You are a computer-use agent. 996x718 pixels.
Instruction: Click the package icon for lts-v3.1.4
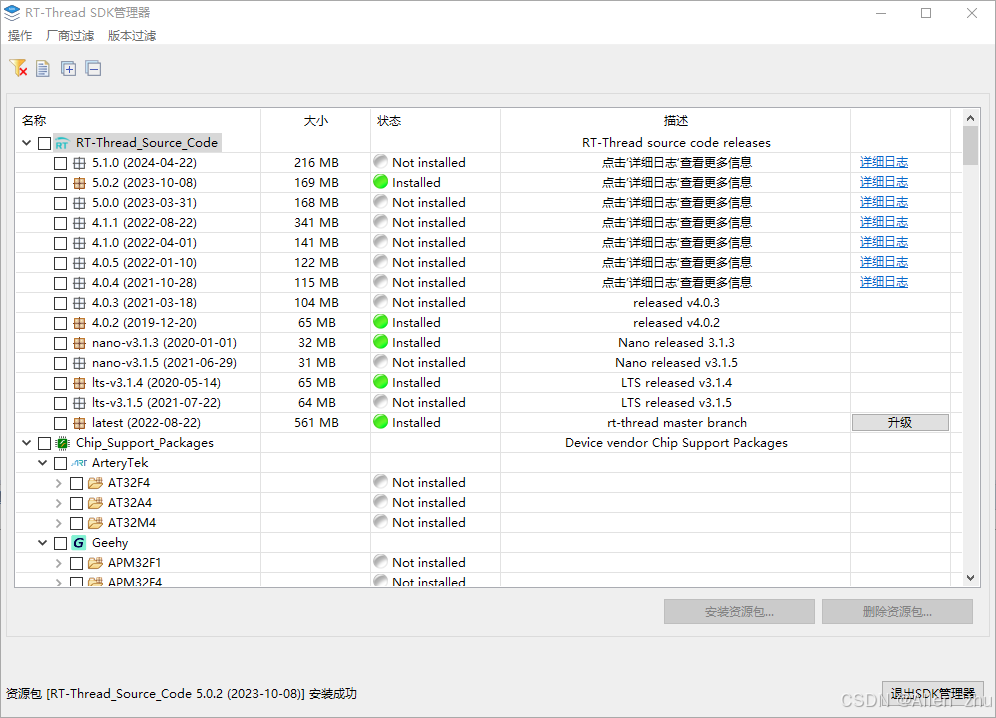pyautogui.click(x=79, y=383)
